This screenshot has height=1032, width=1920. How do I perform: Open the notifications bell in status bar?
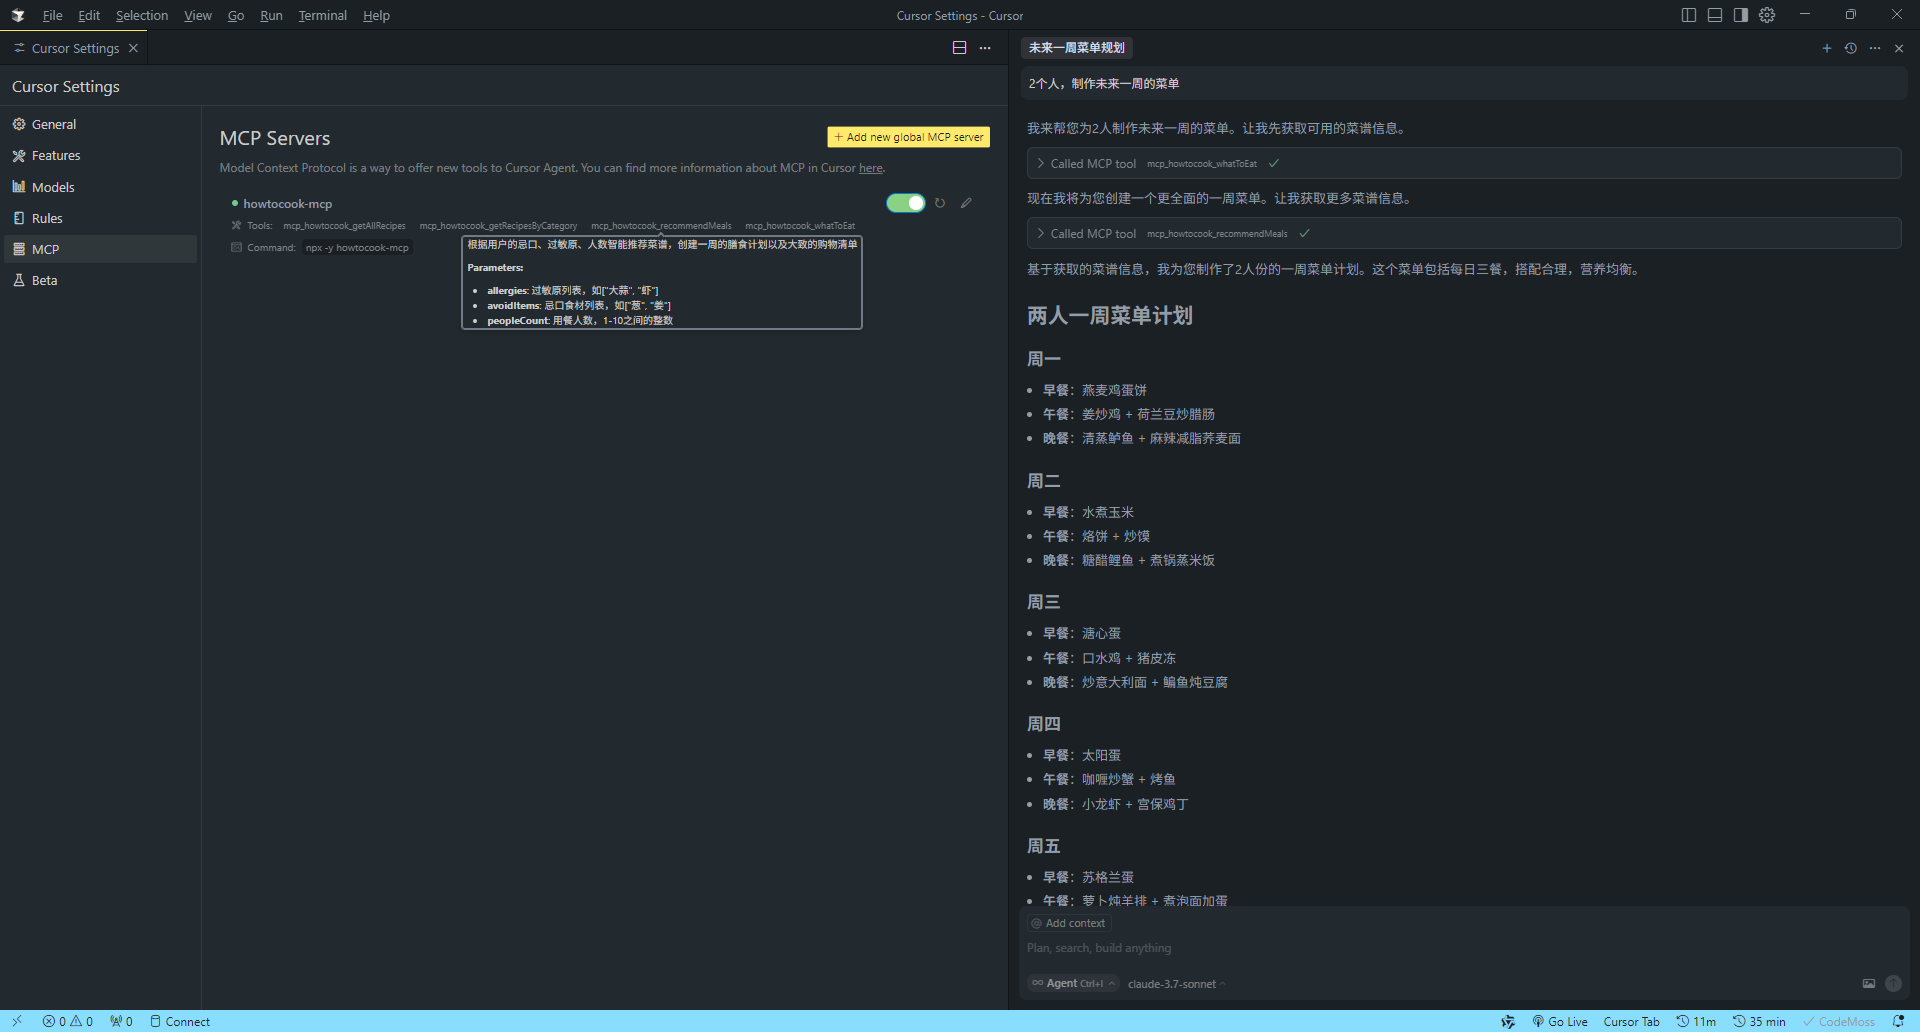click(1898, 1021)
